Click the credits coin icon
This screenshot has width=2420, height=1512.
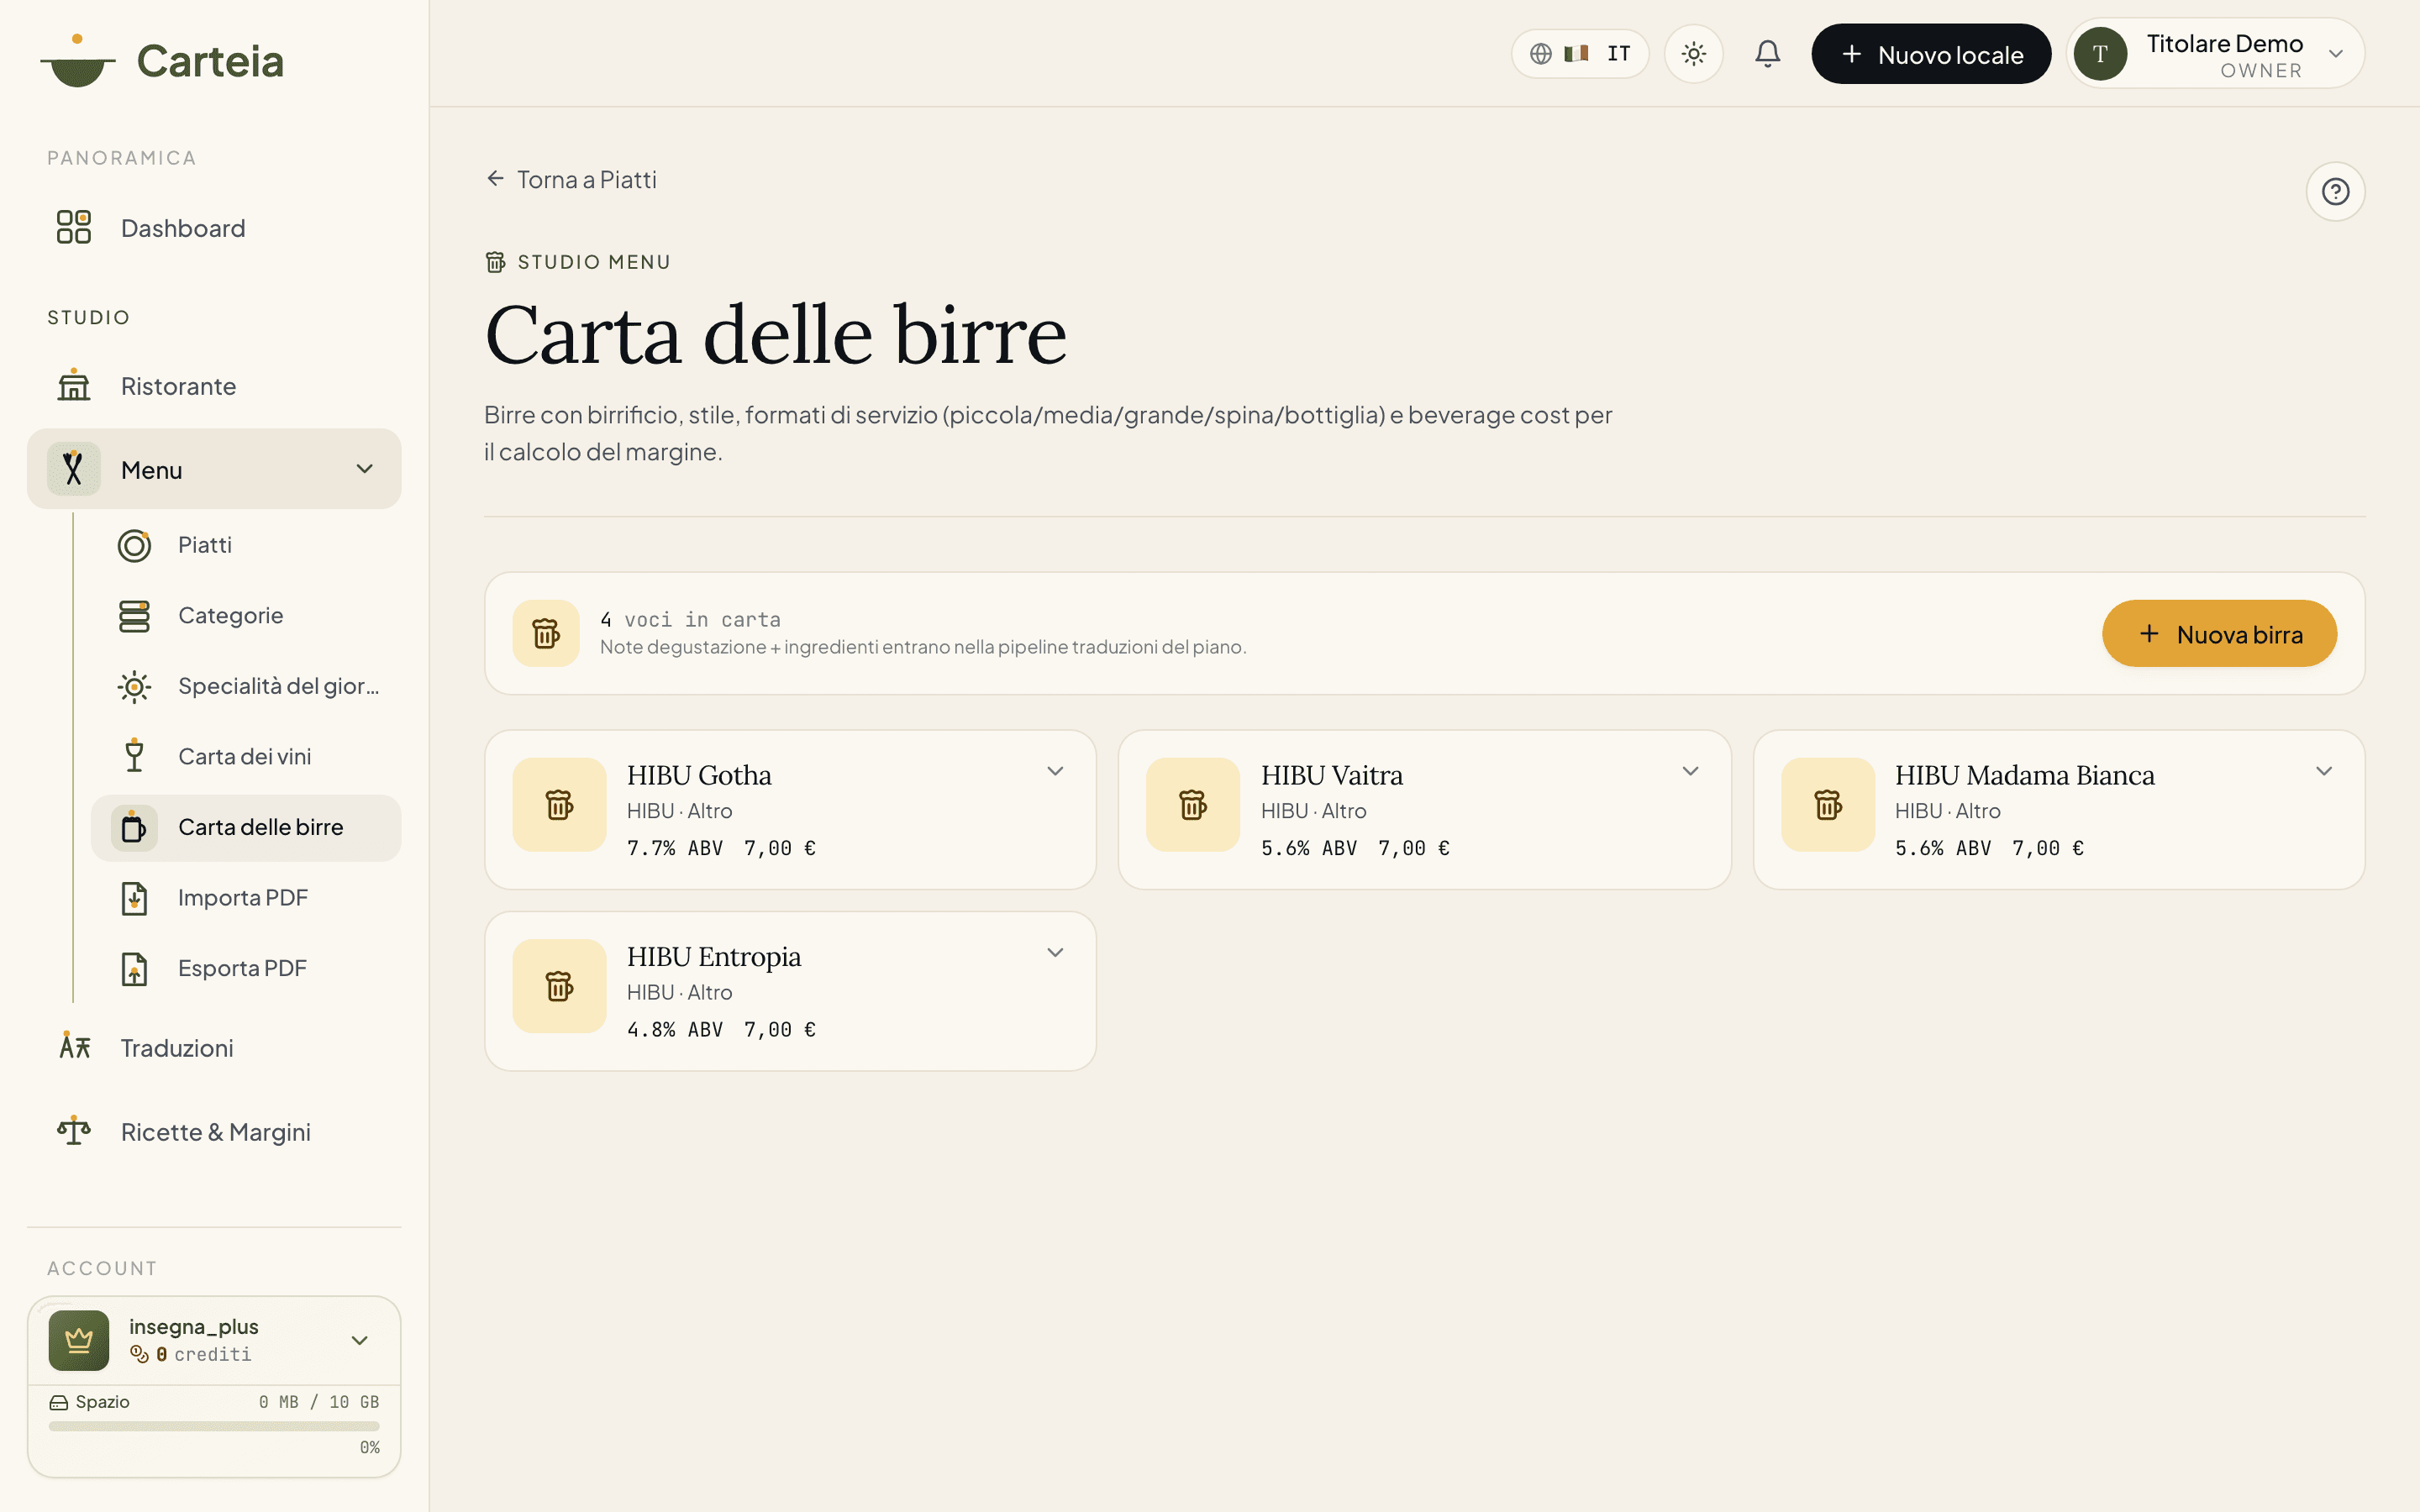pyautogui.click(x=139, y=1354)
